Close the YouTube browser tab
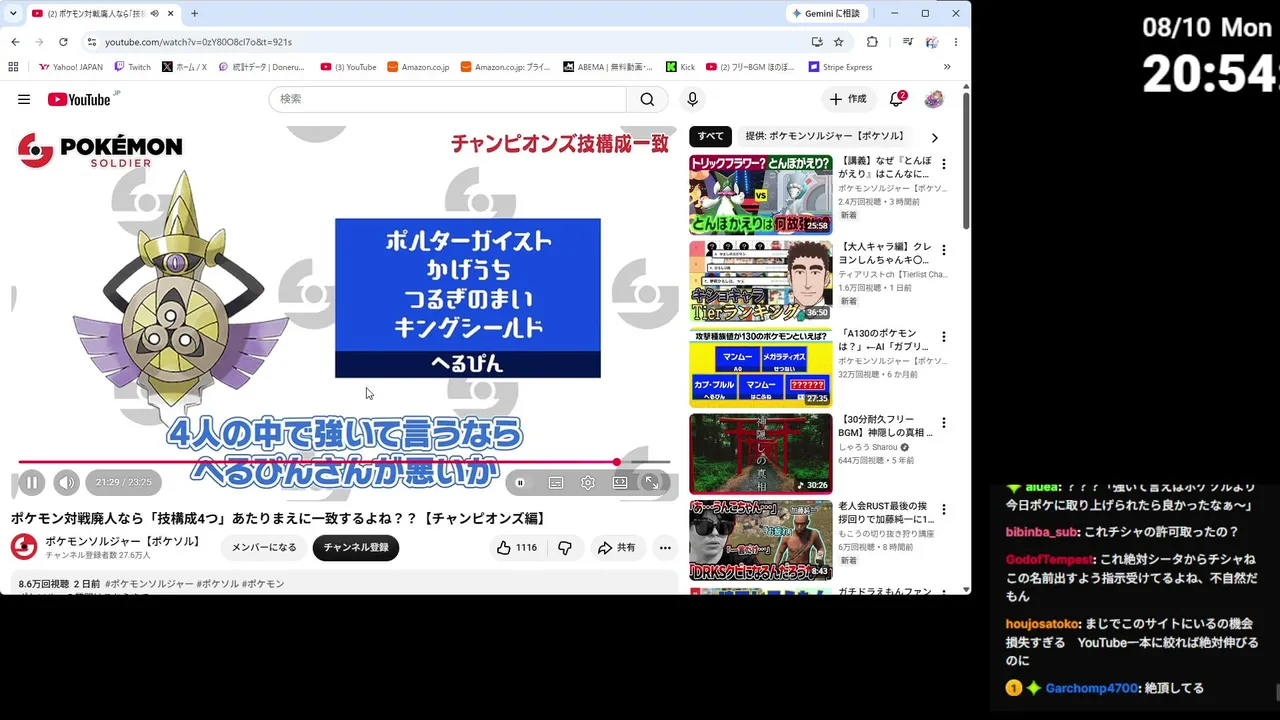This screenshot has height=720, width=1280. [171, 13]
